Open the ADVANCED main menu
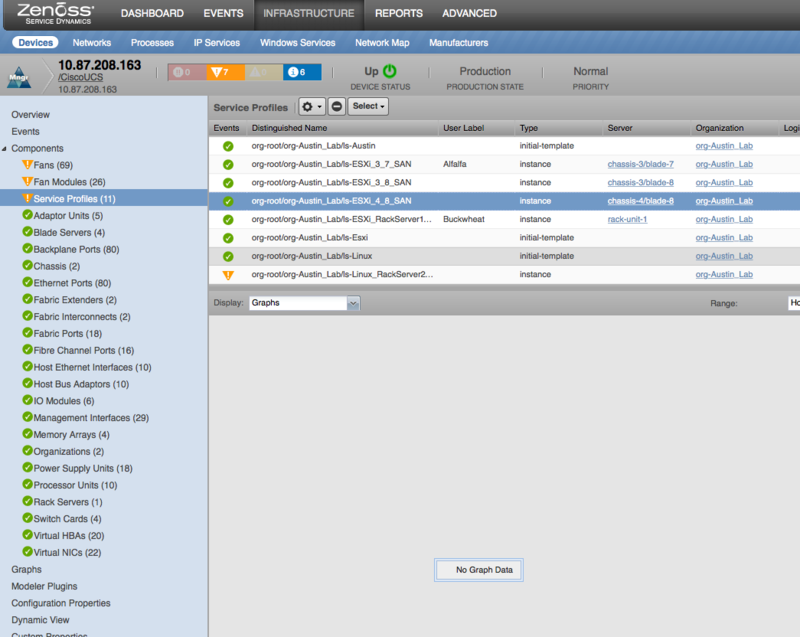 [x=469, y=14]
